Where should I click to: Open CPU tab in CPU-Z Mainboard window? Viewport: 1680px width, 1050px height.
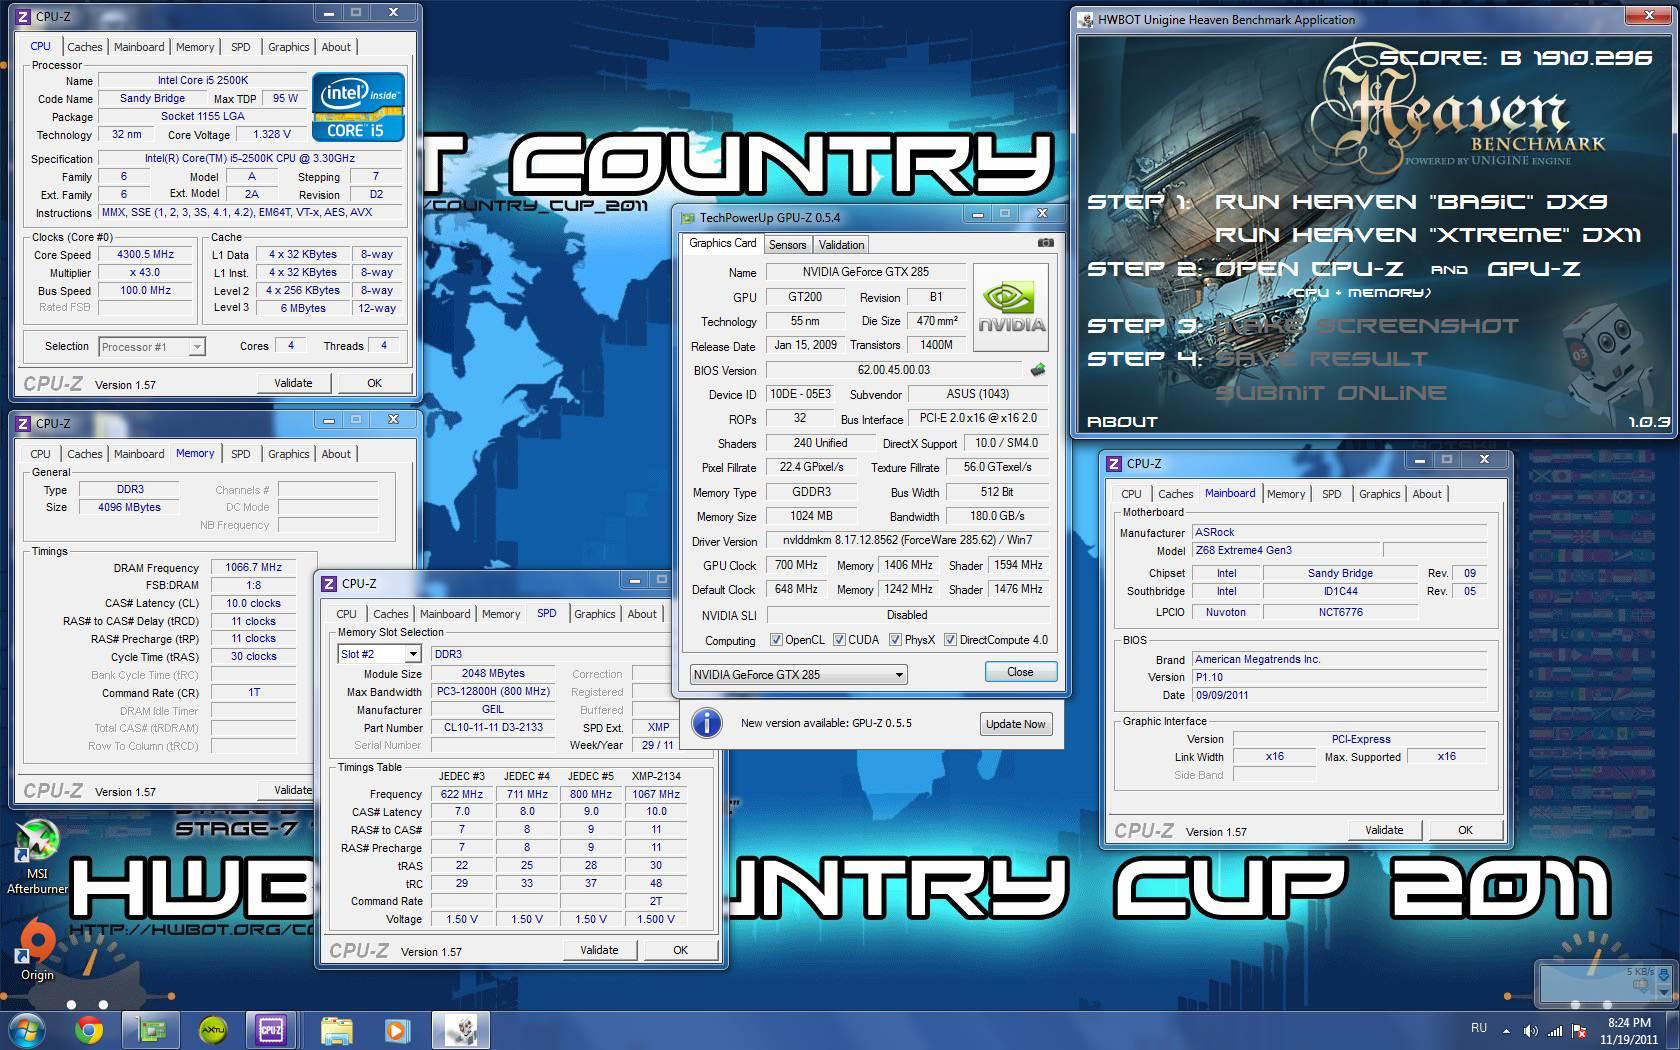click(x=1131, y=494)
